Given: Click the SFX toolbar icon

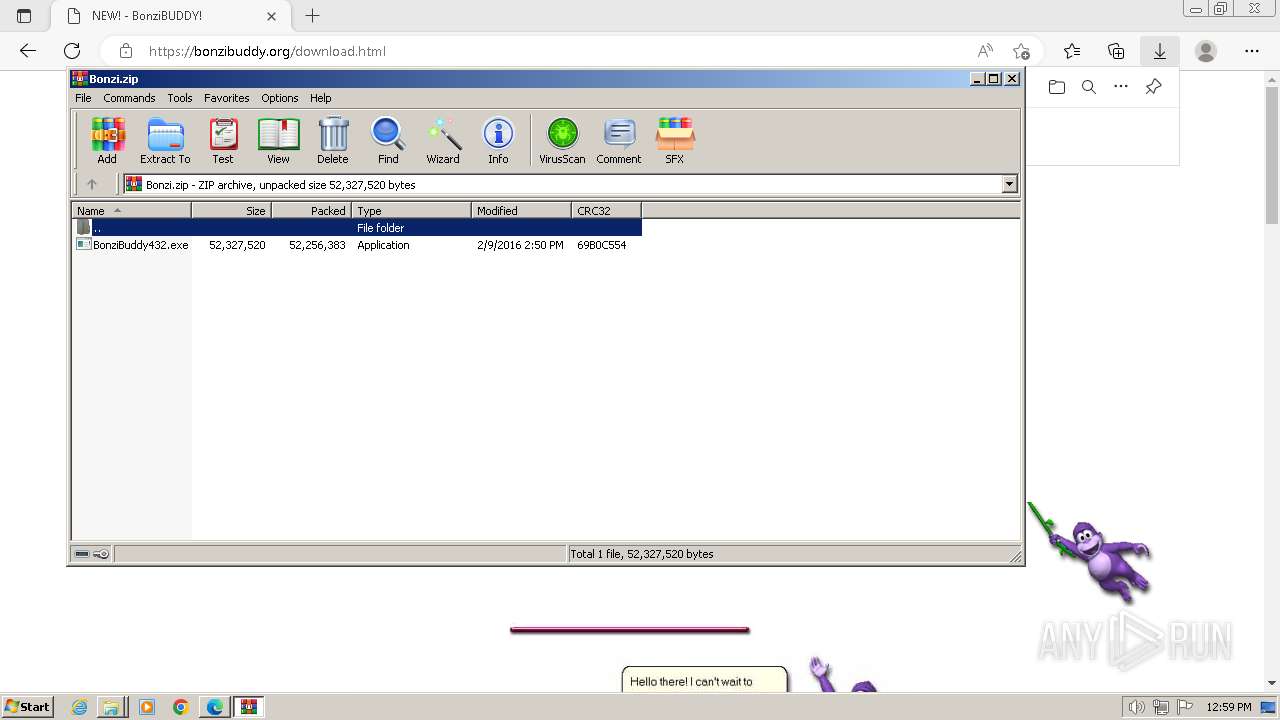Looking at the screenshot, I should click(x=675, y=141).
